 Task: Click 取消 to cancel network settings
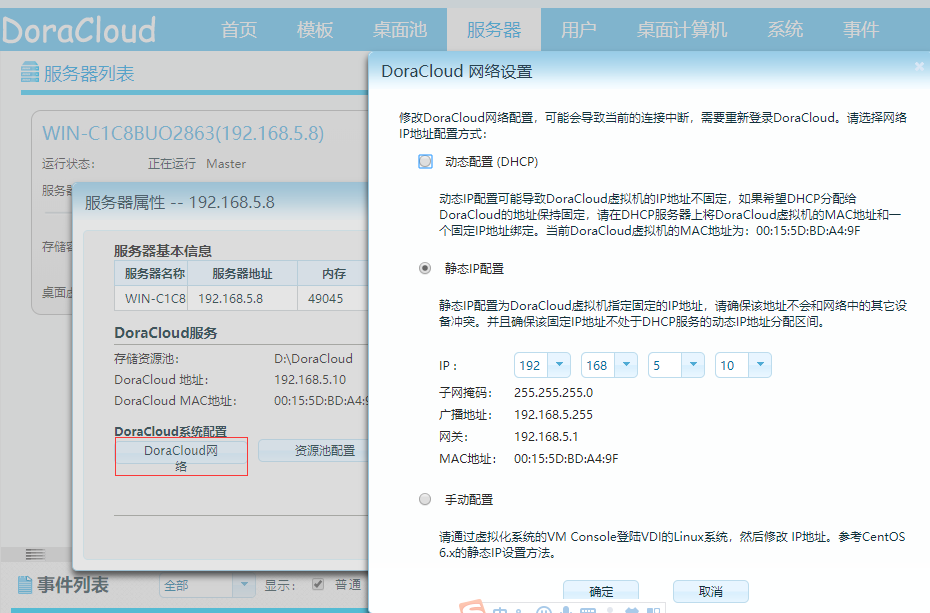pos(711,591)
